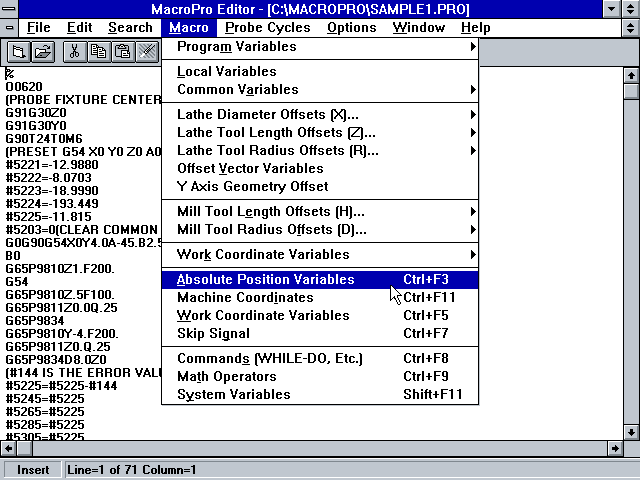Select Skip Signal menu entry

[320, 333]
